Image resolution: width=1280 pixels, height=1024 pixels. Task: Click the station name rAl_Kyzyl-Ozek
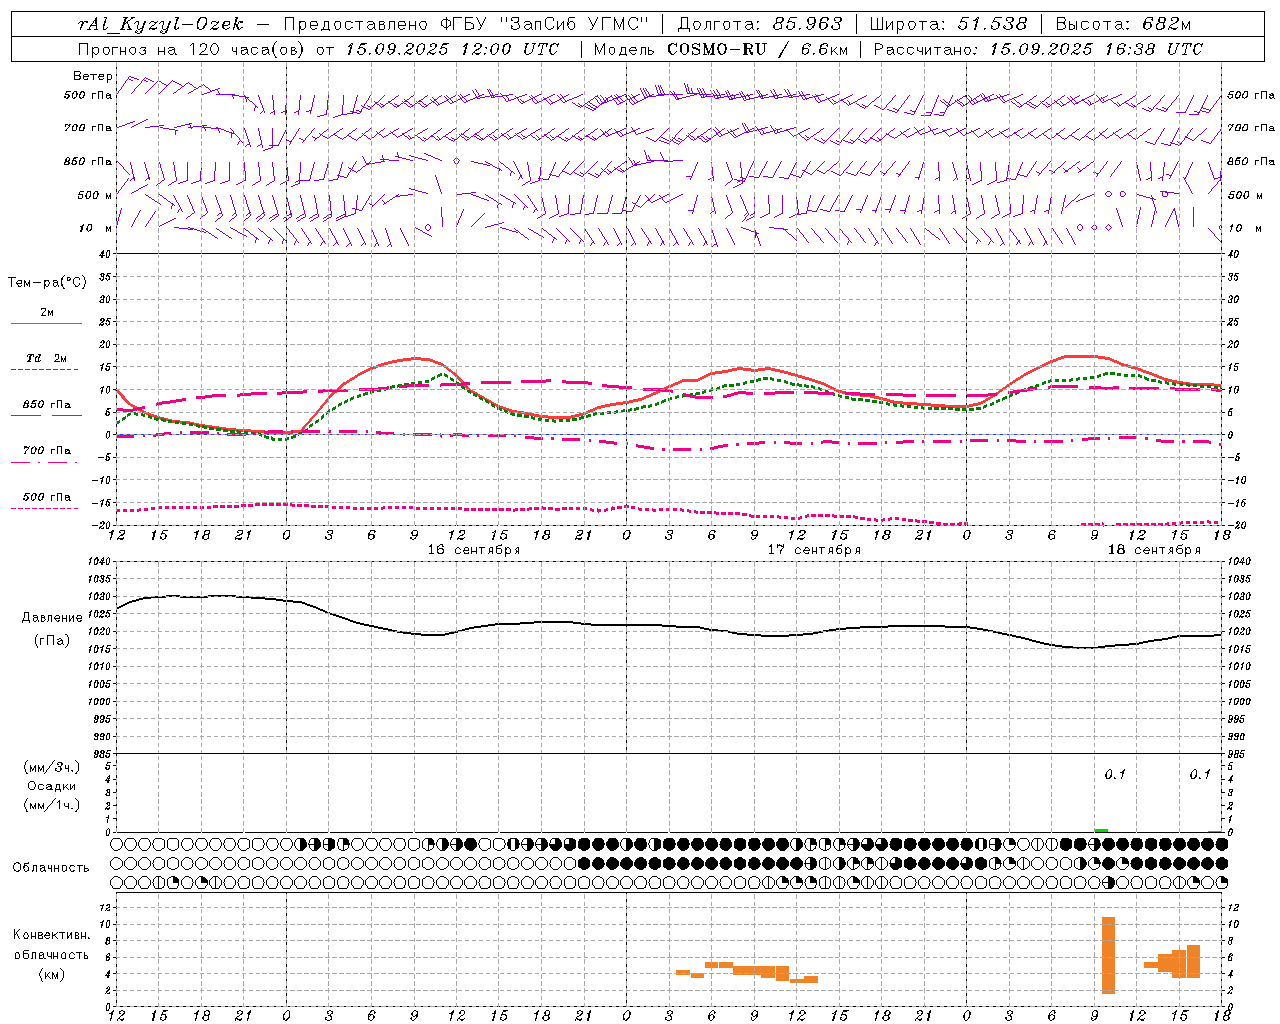coord(160,25)
